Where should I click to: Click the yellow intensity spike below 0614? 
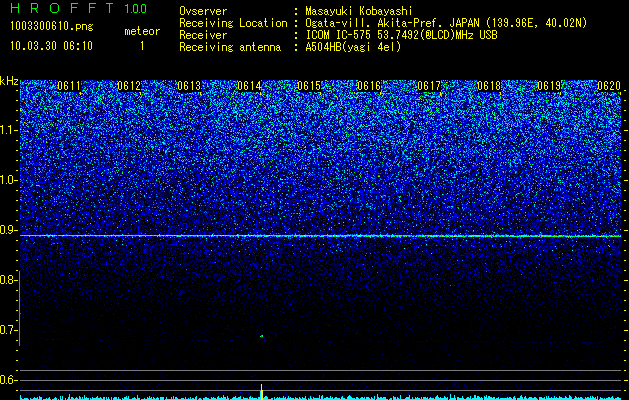pyautogui.click(x=262, y=392)
